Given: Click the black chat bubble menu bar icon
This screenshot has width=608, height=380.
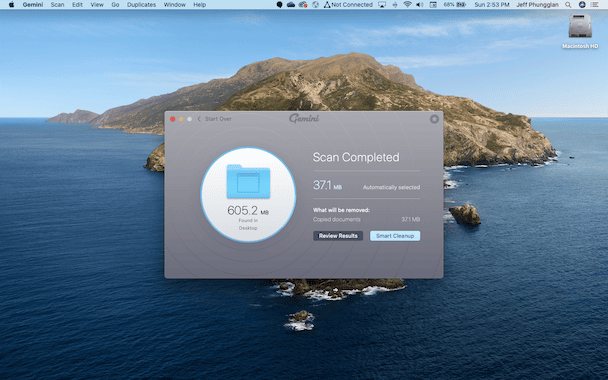Looking at the screenshot, I should tap(279, 5).
